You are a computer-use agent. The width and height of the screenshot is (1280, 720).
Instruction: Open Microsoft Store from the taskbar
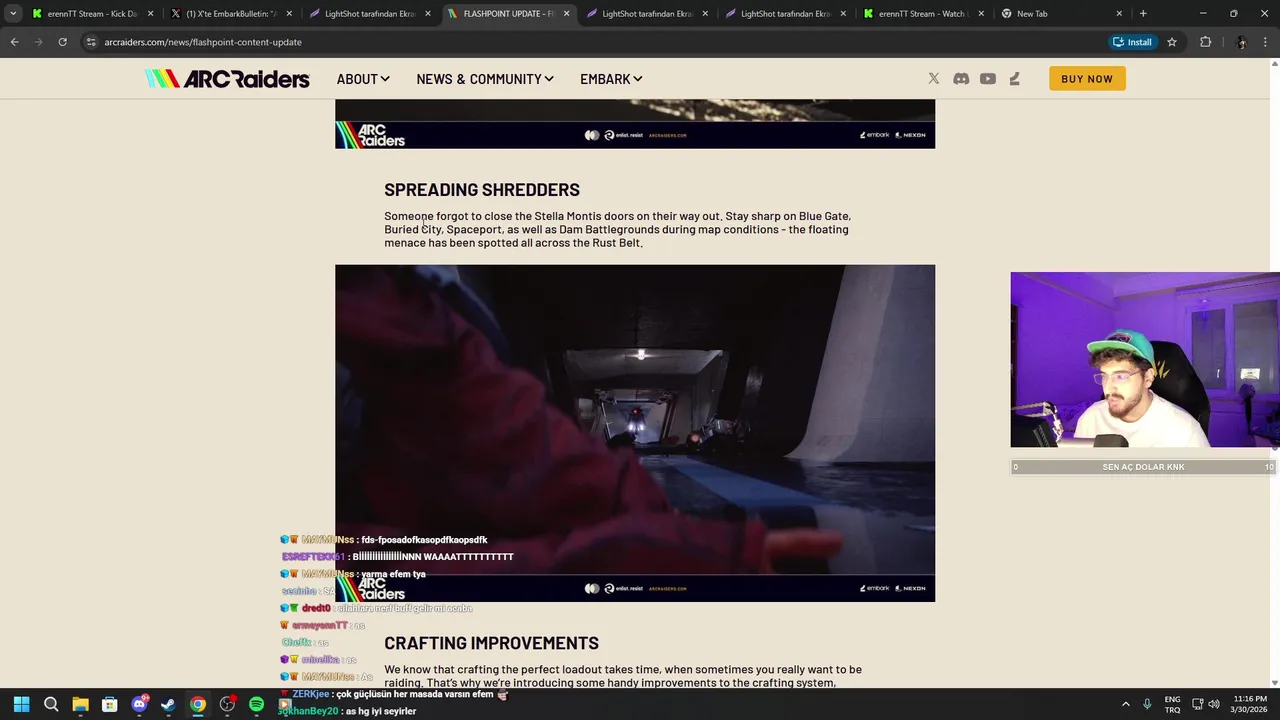(110, 704)
